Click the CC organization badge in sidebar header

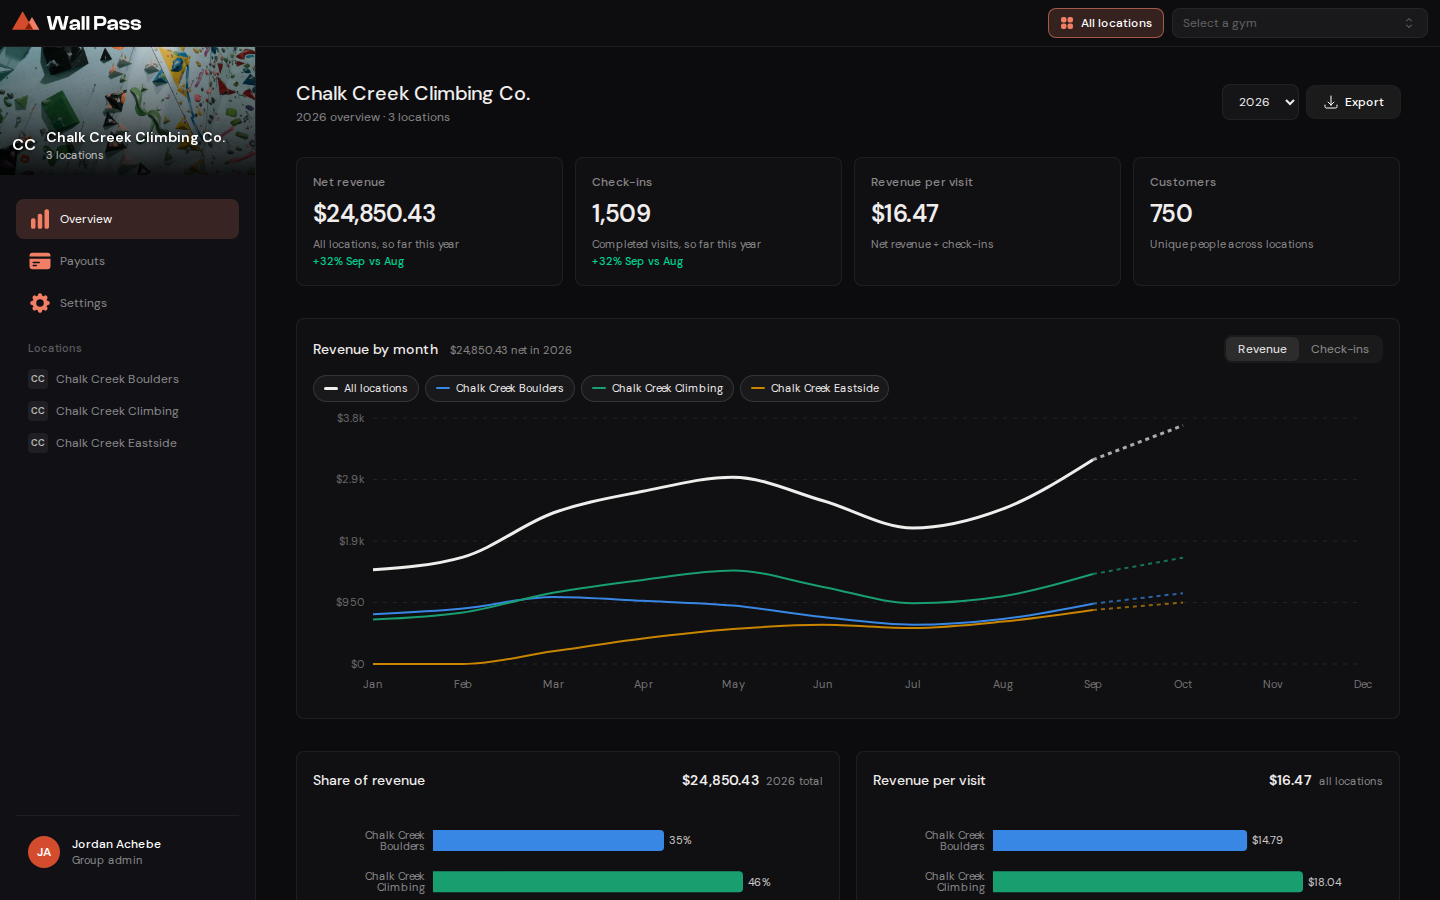[x=24, y=145]
